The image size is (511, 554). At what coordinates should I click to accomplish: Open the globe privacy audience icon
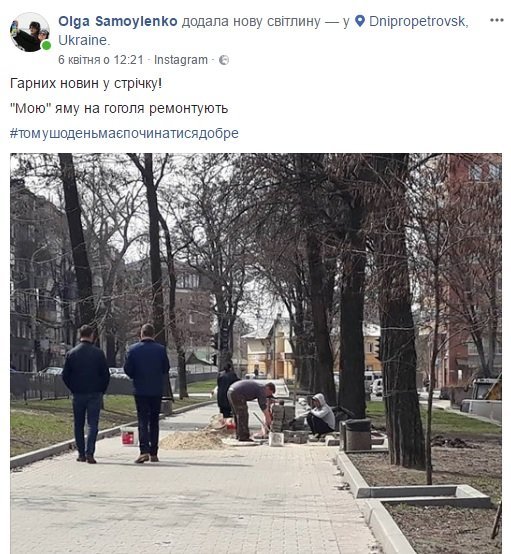pyautogui.click(x=224, y=60)
